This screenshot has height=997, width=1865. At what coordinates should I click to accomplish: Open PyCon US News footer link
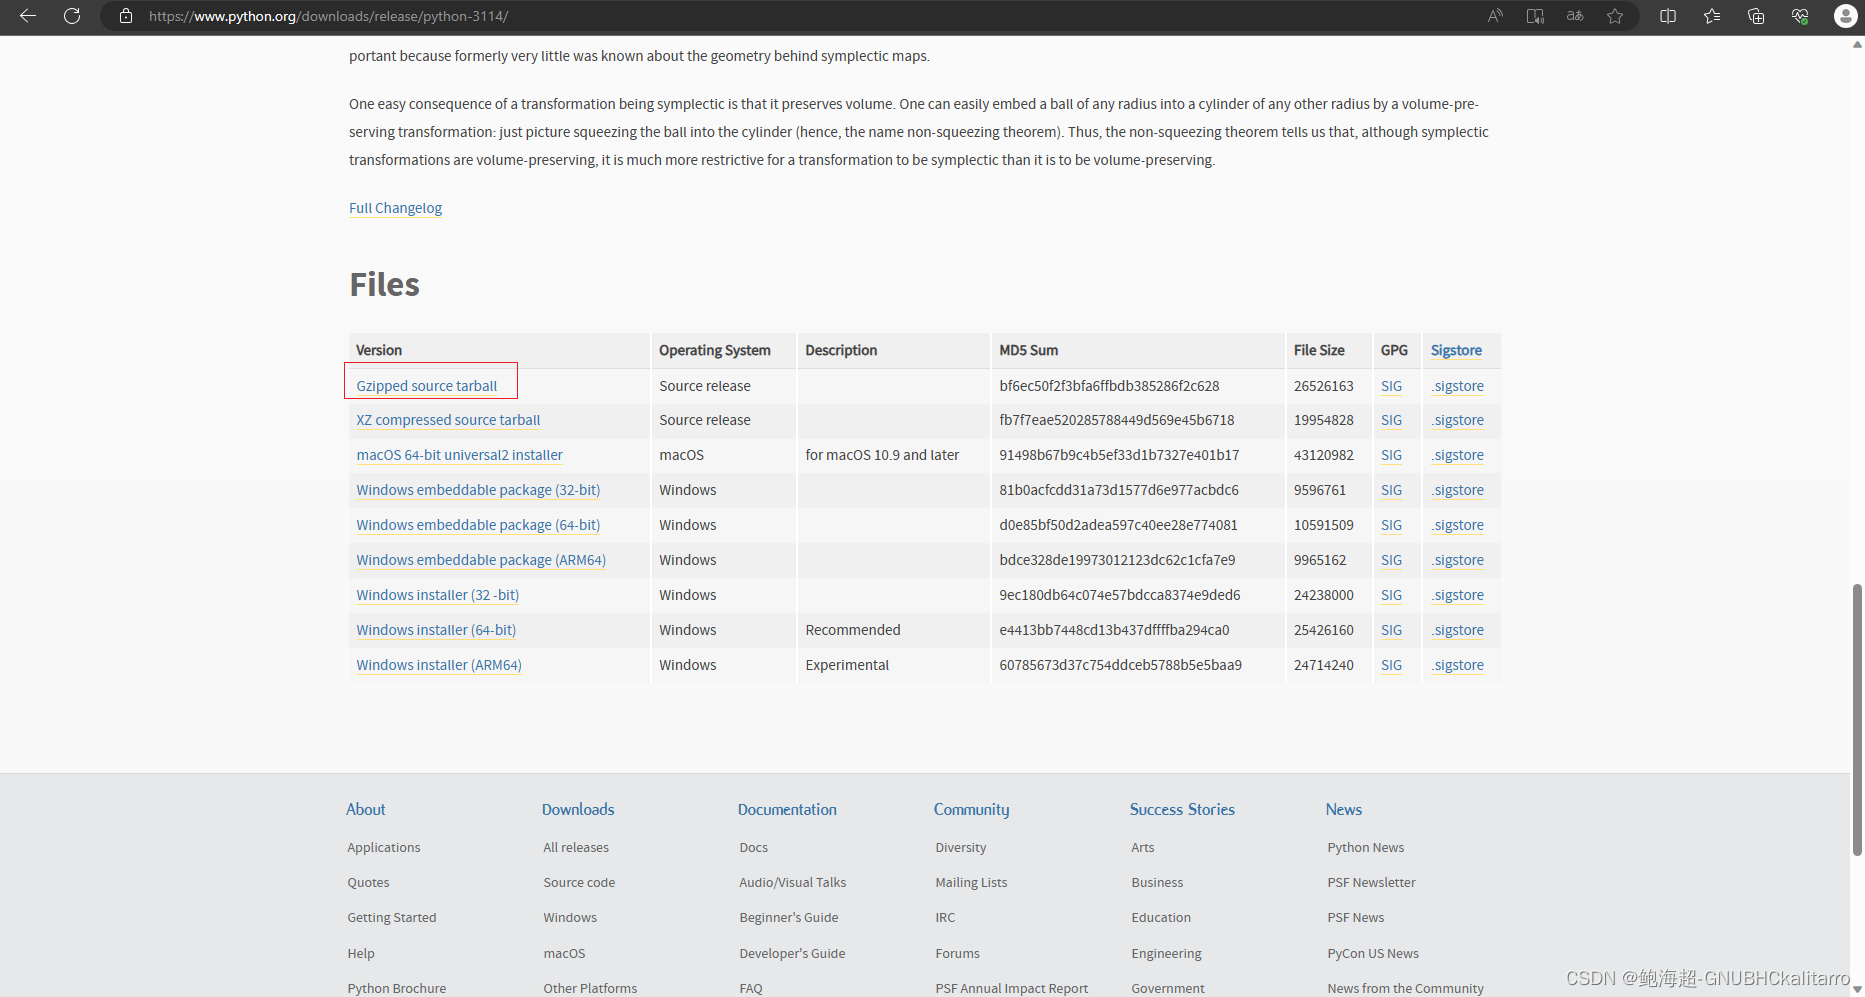[1373, 953]
